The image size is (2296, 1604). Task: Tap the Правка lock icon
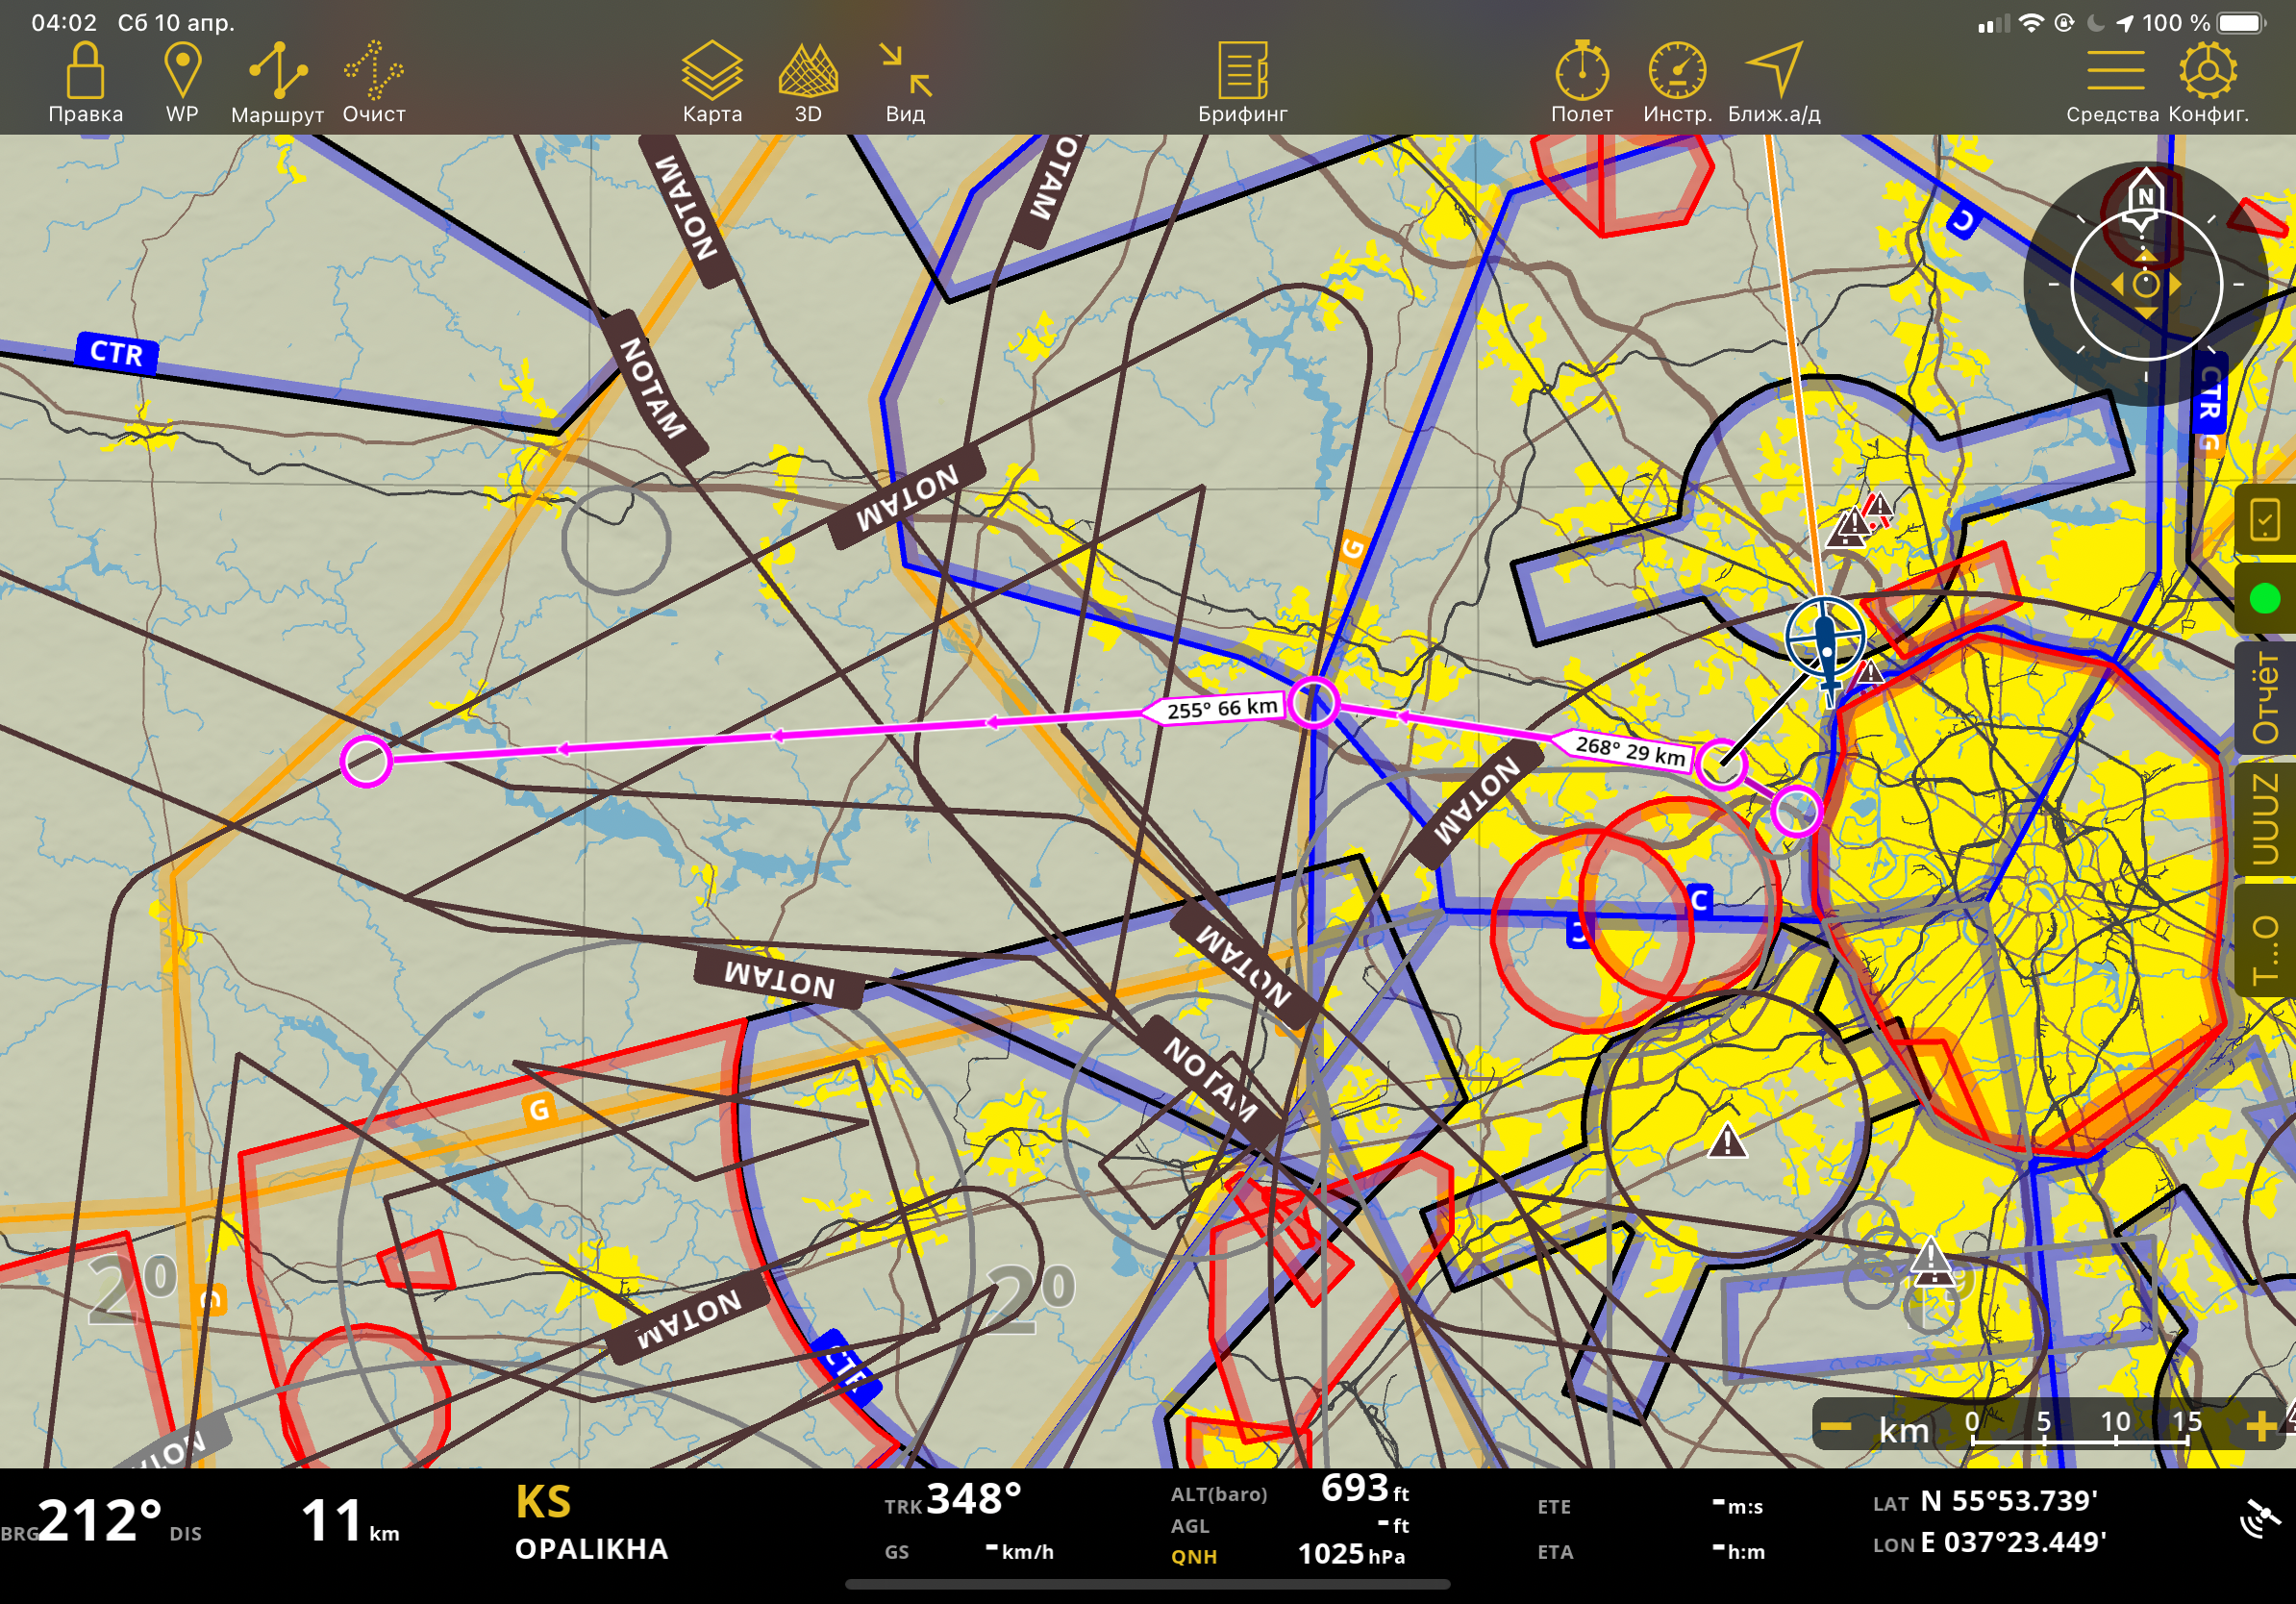(85, 72)
